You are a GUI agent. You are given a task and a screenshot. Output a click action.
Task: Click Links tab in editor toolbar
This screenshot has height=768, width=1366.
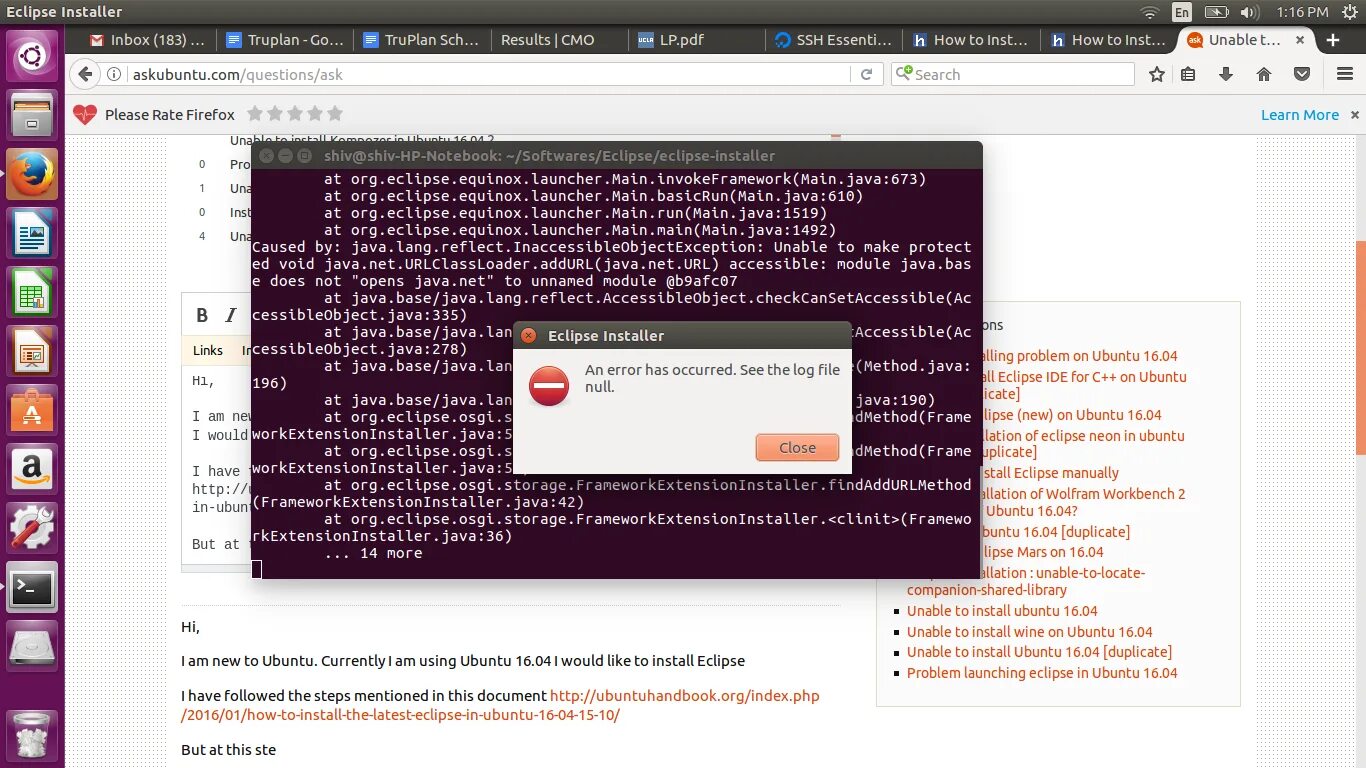[x=208, y=350]
